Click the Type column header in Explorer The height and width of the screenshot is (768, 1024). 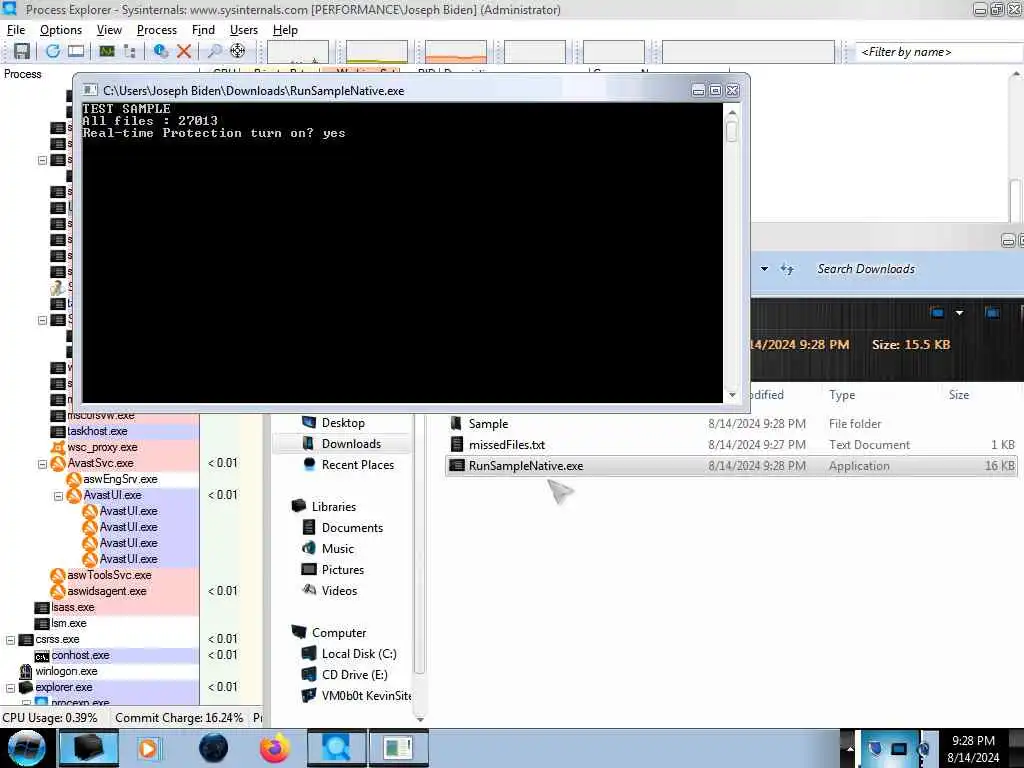pyautogui.click(x=842, y=394)
